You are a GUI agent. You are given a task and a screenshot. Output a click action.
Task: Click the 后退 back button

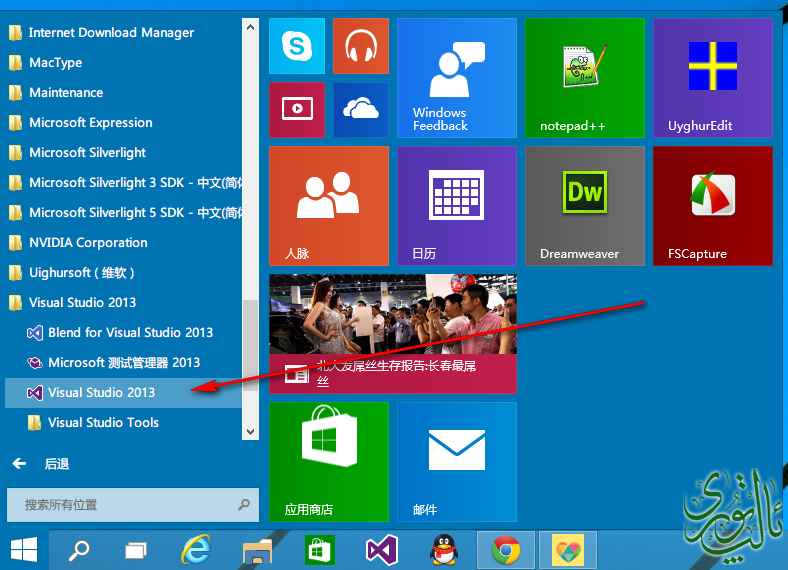coord(40,464)
